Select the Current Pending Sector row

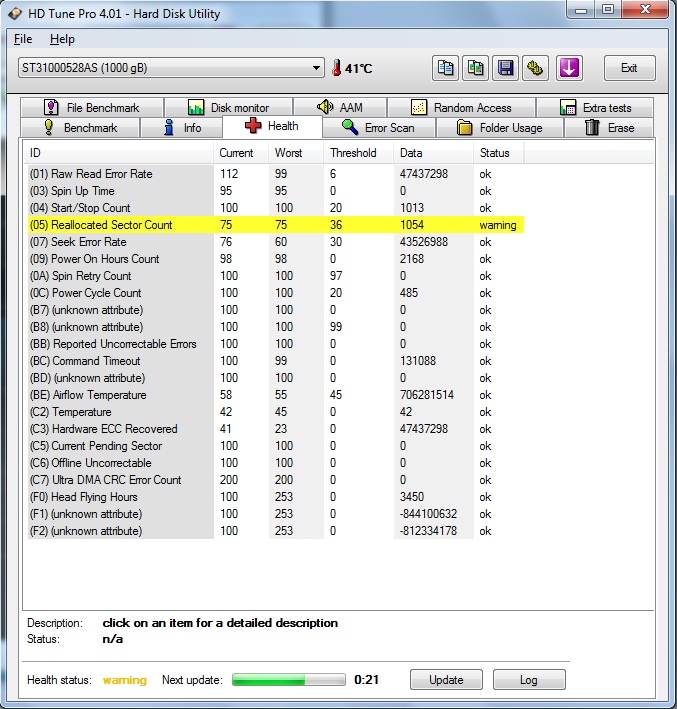pos(276,446)
